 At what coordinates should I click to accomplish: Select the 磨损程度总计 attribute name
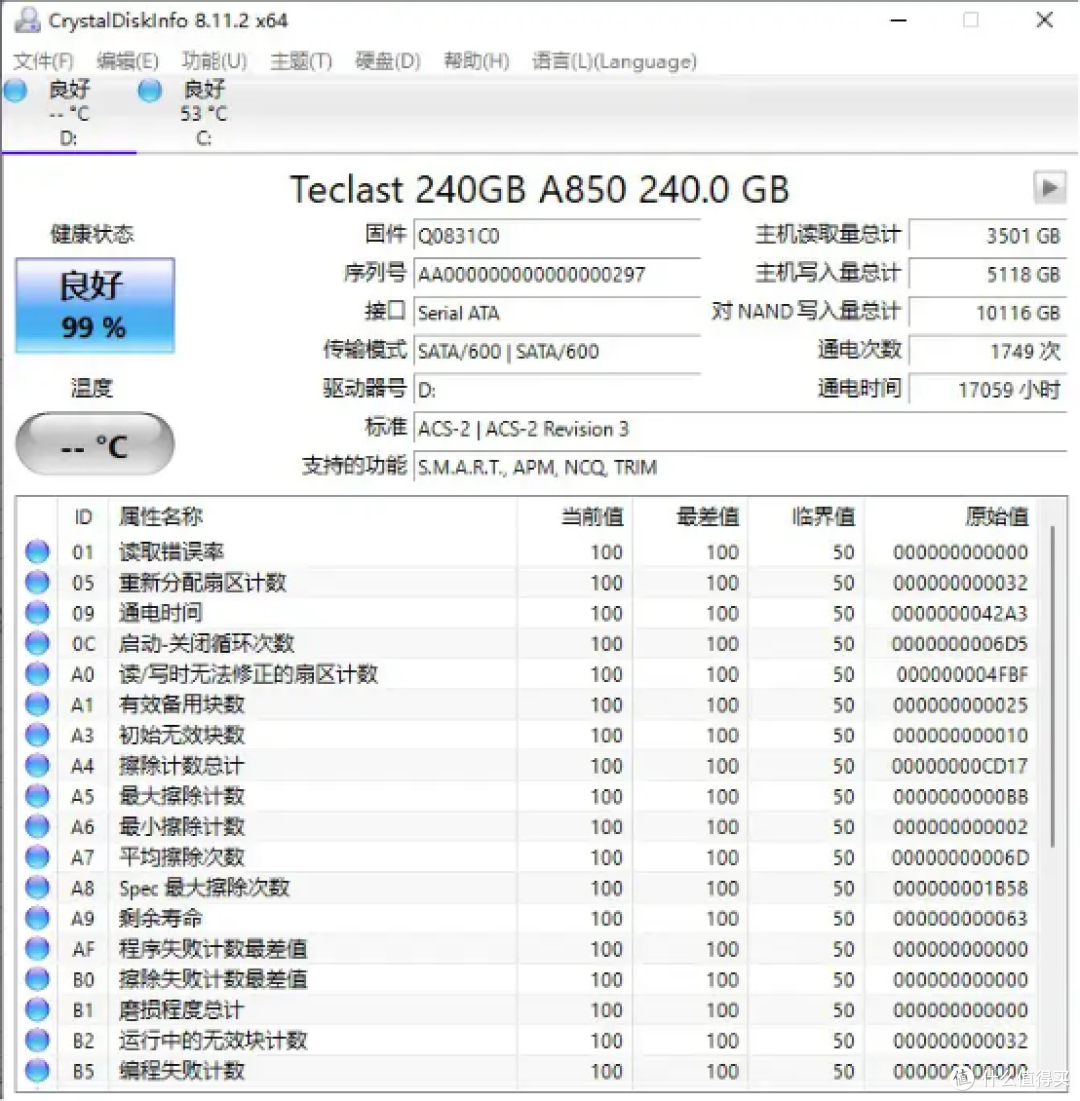coord(181,1010)
